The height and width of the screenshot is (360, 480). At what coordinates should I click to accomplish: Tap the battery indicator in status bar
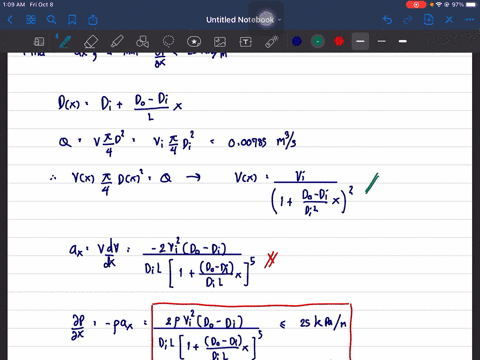(472, 5)
